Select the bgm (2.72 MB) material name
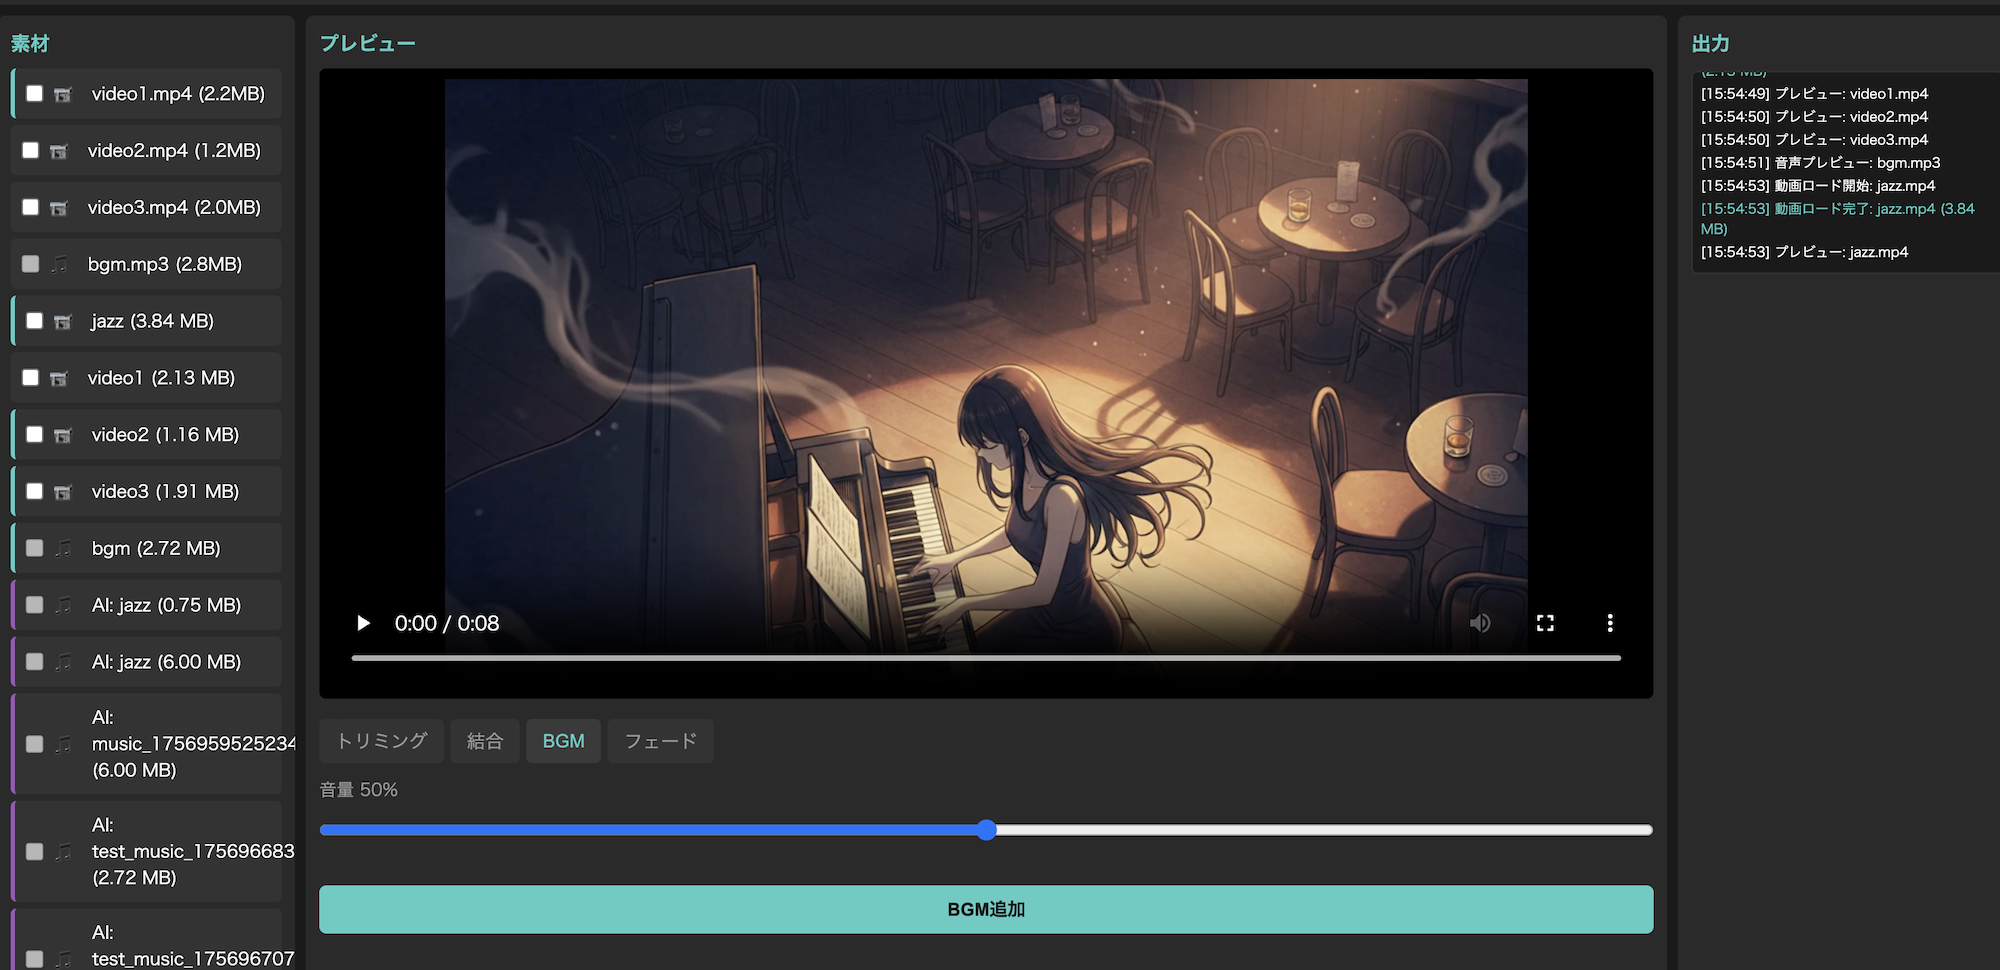The image size is (2000, 970). (156, 548)
